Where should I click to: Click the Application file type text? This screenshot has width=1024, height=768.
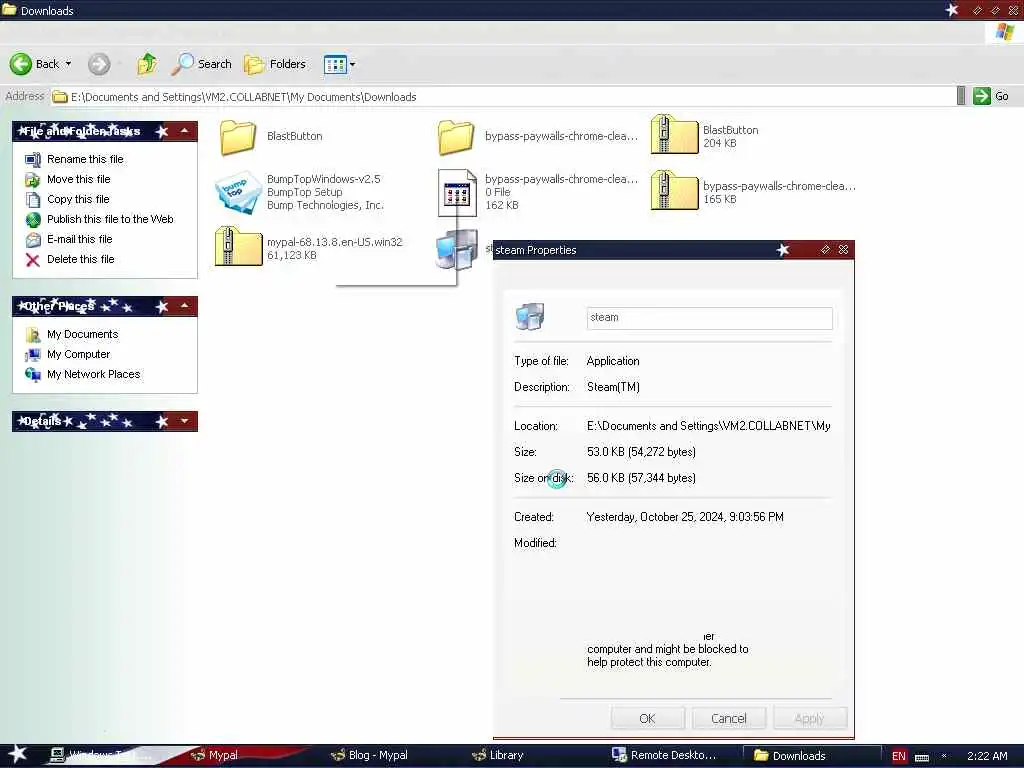[x=613, y=361]
